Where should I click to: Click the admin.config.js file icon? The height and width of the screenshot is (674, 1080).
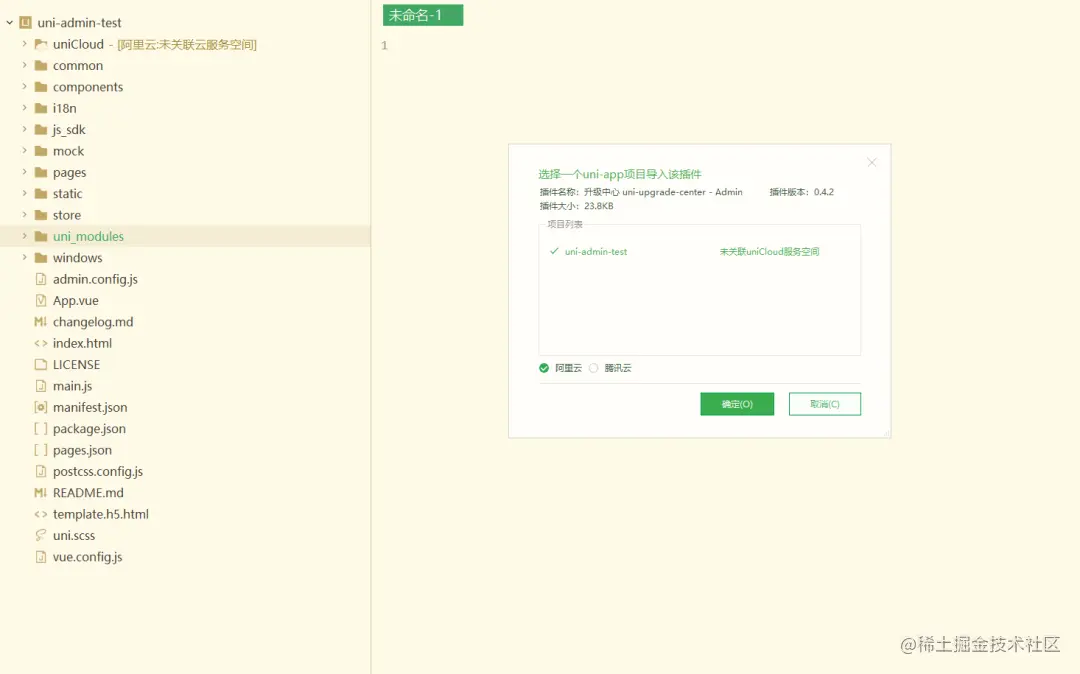41,279
